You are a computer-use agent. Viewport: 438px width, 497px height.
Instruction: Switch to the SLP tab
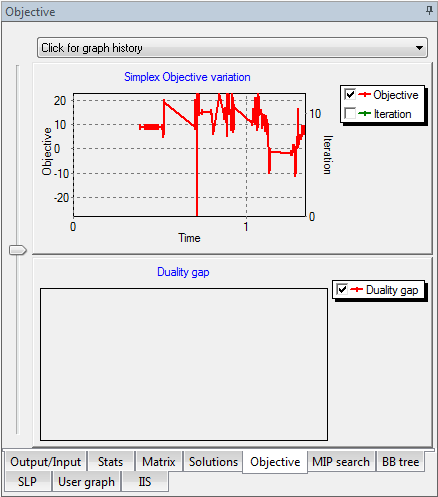tap(27, 481)
